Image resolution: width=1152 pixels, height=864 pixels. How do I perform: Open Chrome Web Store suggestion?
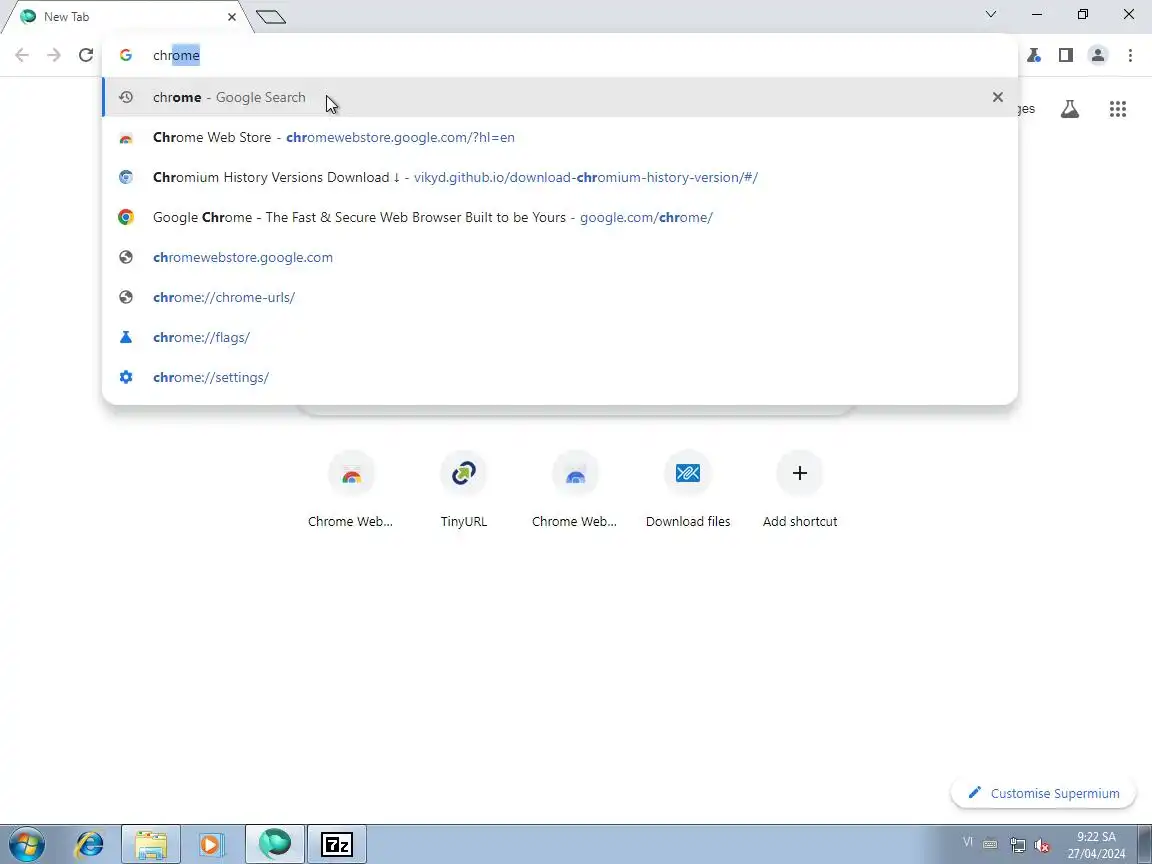click(560, 137)
